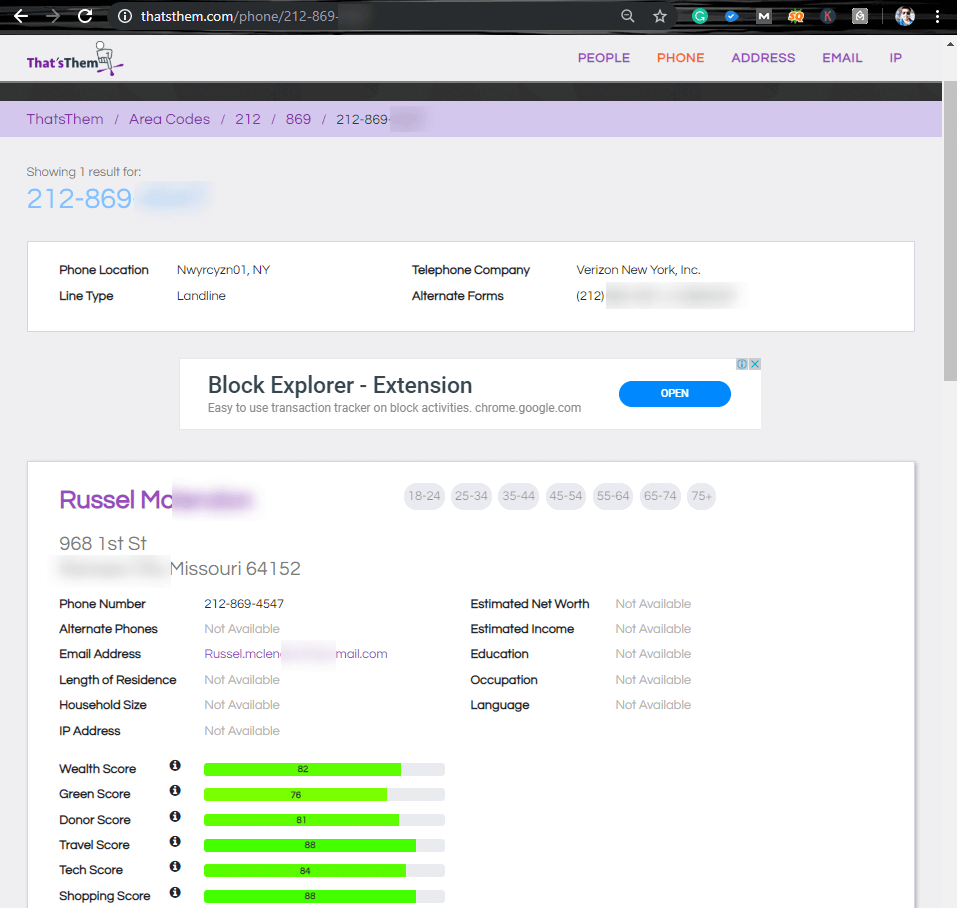
Task: Select the 35-44 age range pill
Action: (x=518, y=496)
